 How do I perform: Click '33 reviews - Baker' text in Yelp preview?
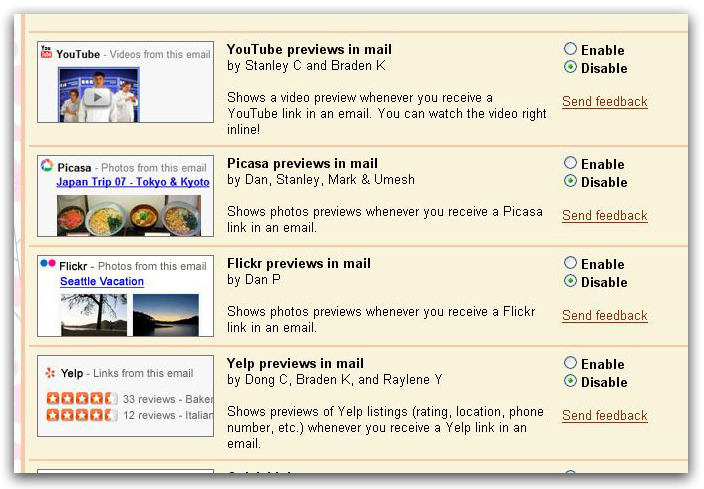[x=168, y=399]
